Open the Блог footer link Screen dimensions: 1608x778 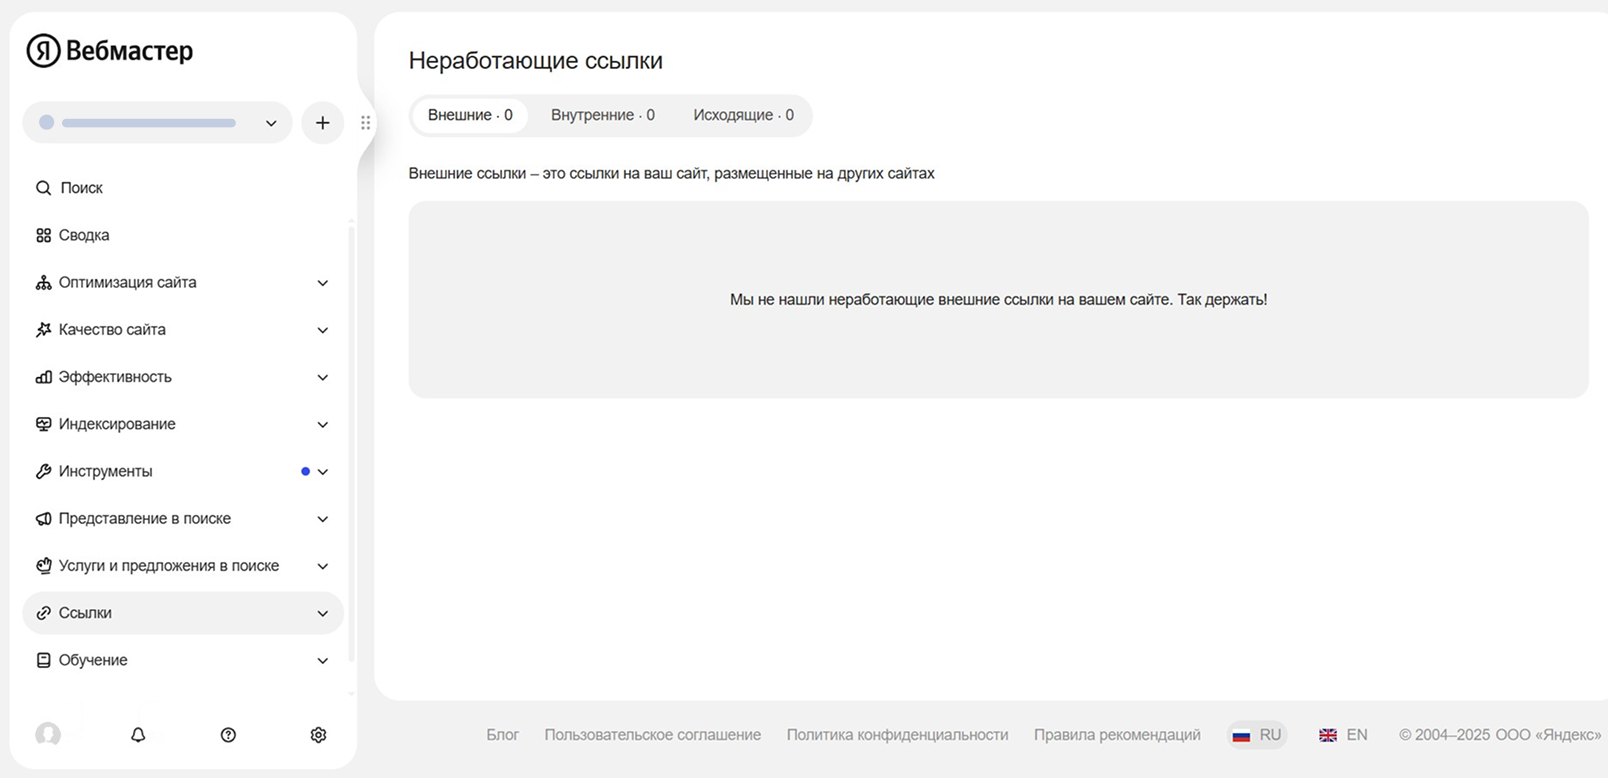coord(503,735)
